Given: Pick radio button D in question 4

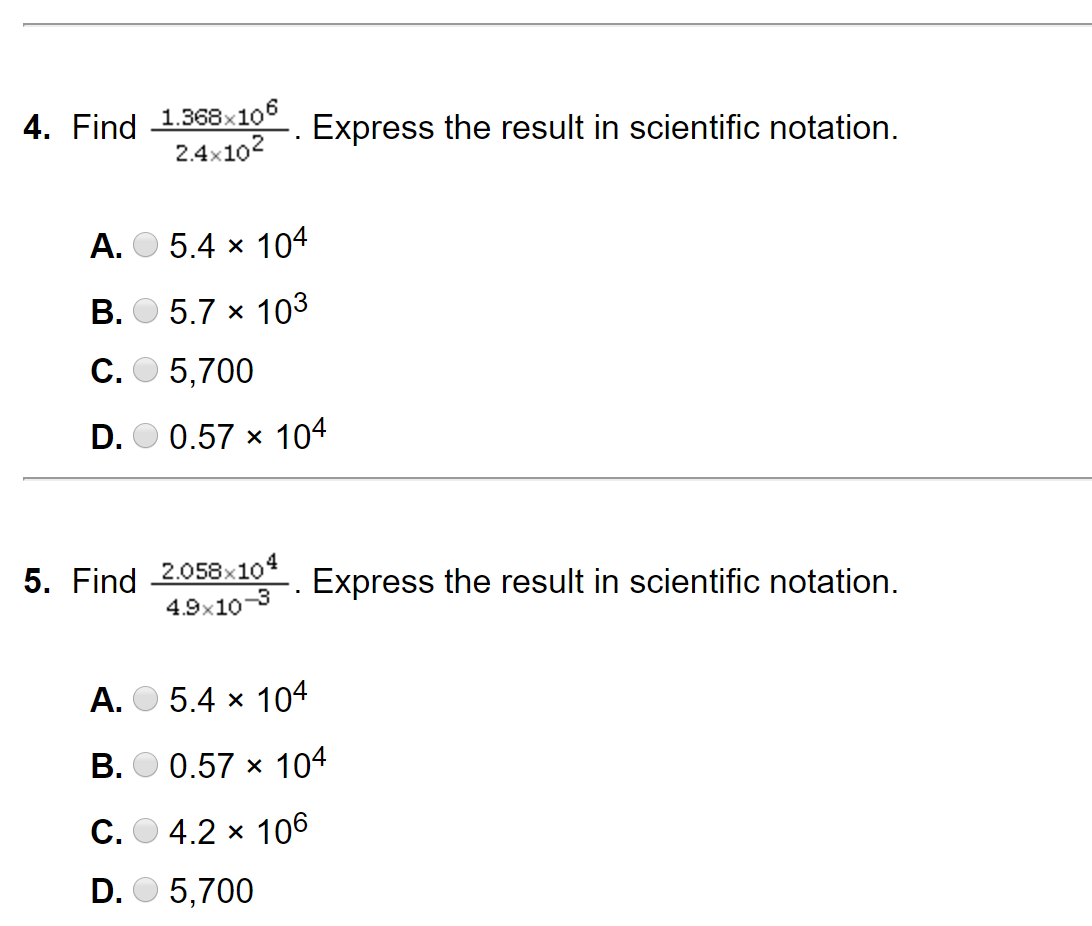Looking at the screenshot, I should click(x=146, y=437).
